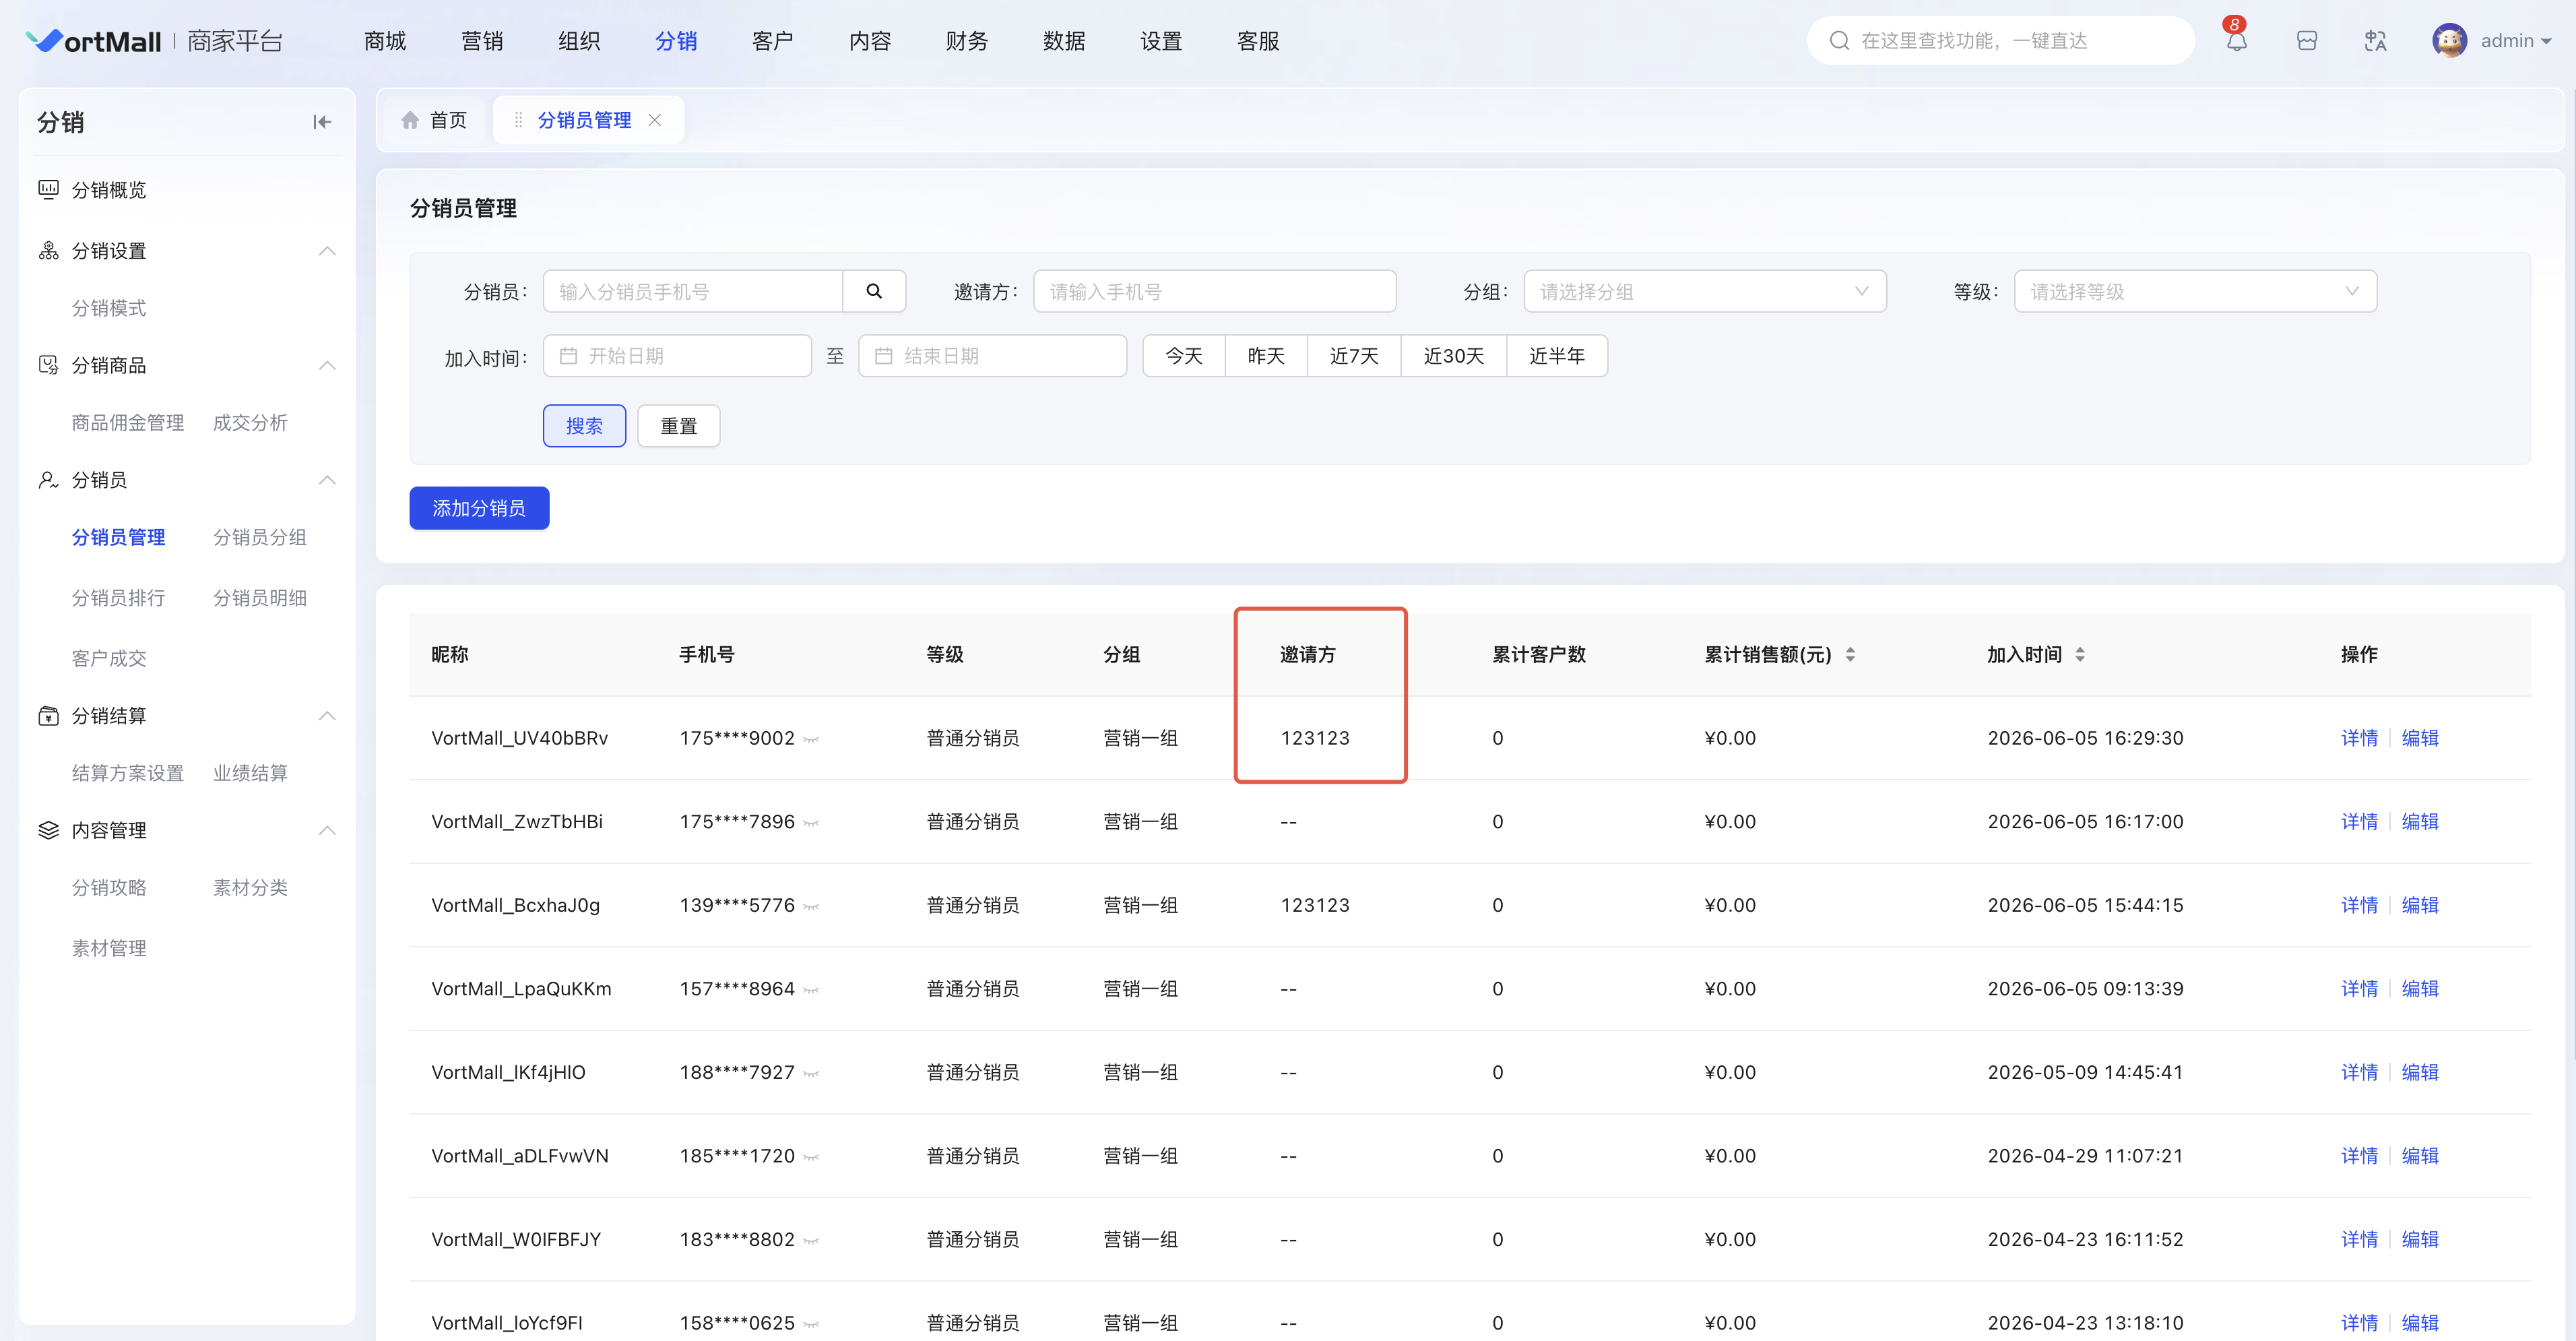This screenshot has height=1341, width=2576.
Task: Collapse the 分销员 section chevron
Action: pyautogui.click(x=327, y=480)
